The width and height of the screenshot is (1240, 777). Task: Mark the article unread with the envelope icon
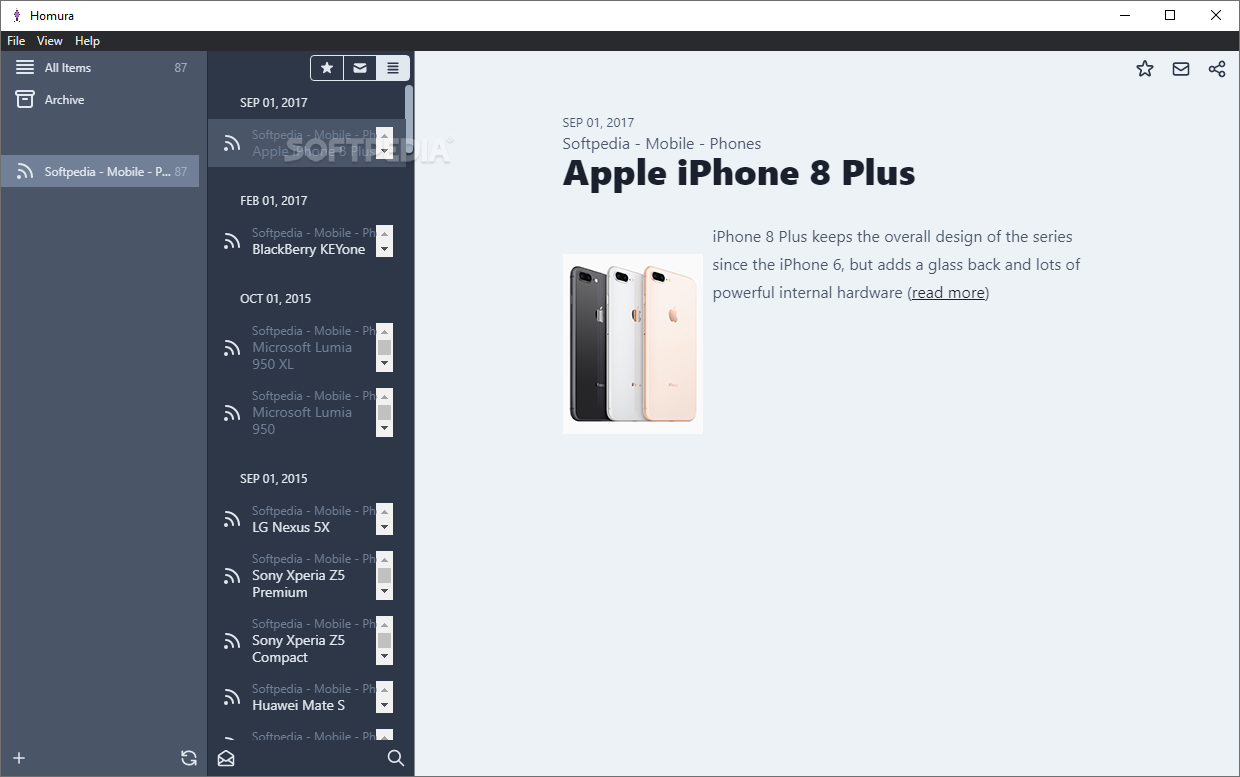1181,69
